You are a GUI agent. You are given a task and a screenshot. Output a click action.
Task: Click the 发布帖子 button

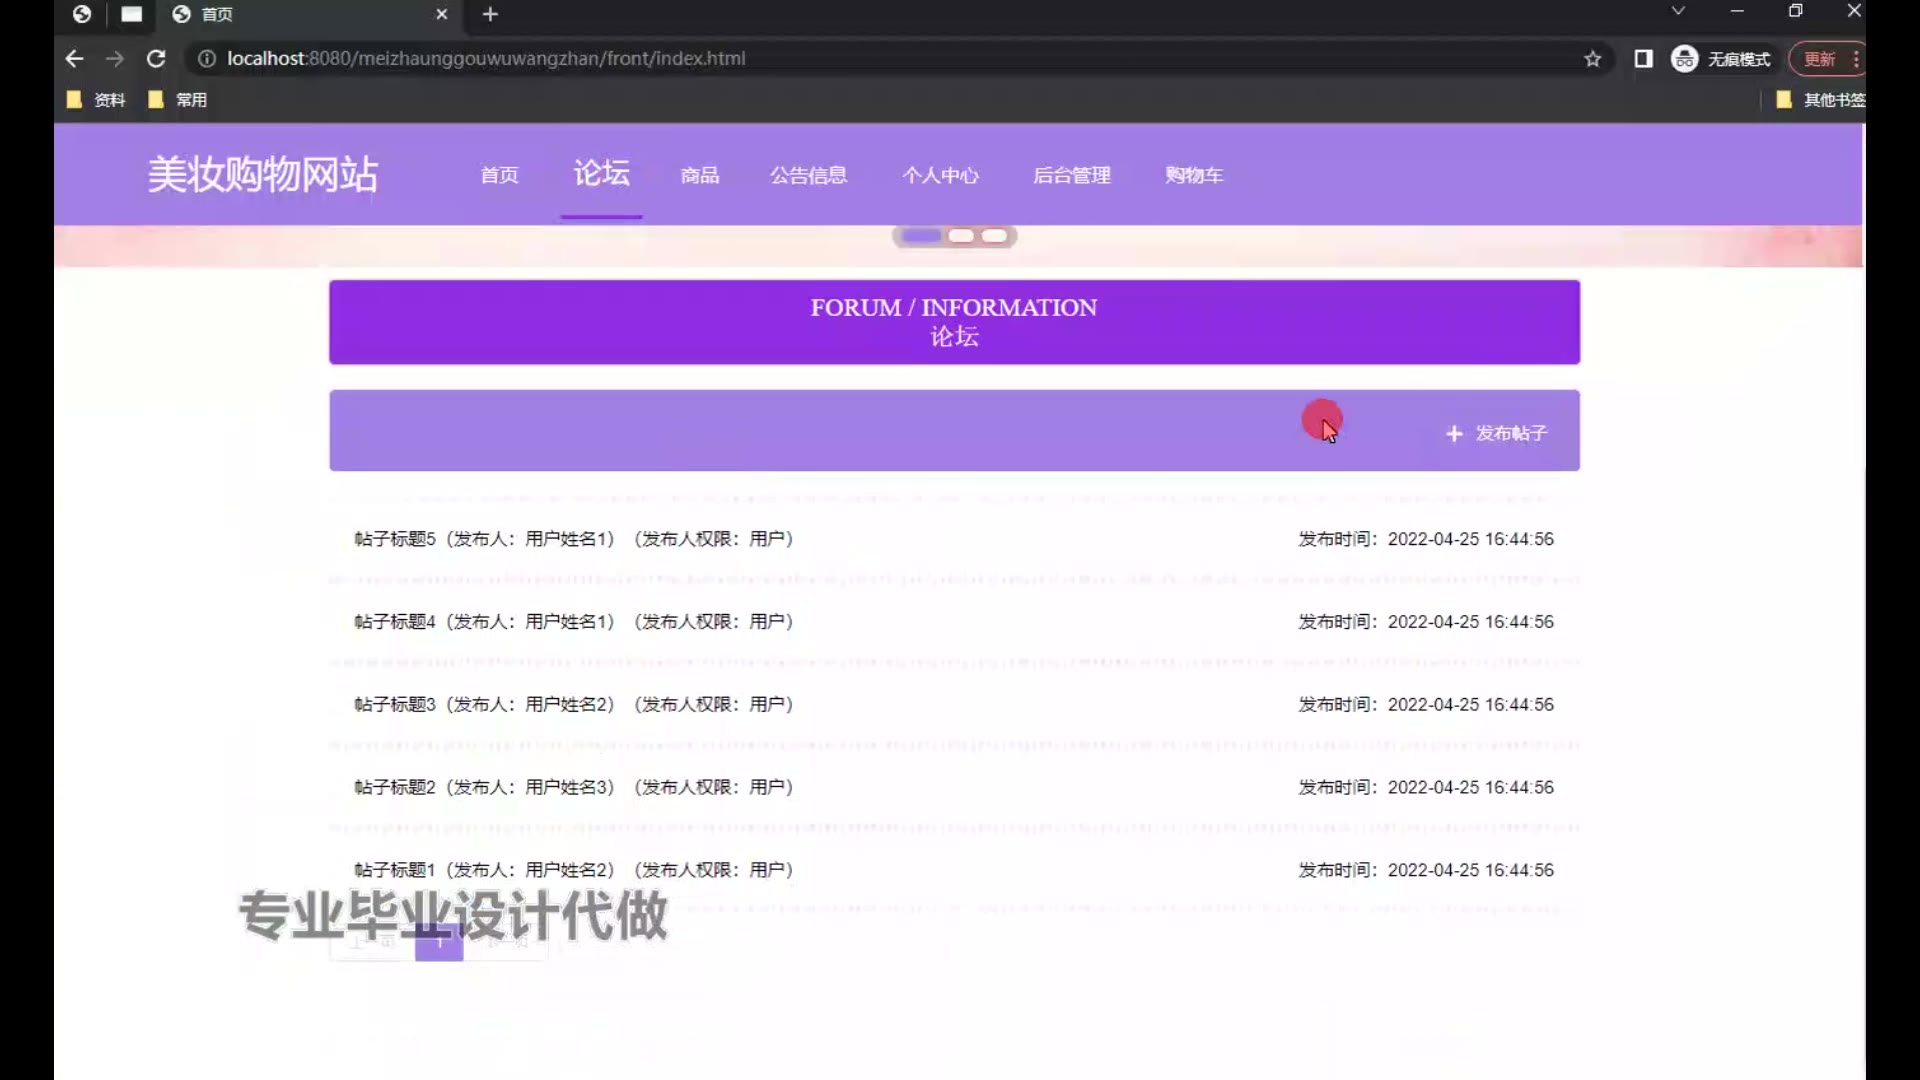[1498, 433]
